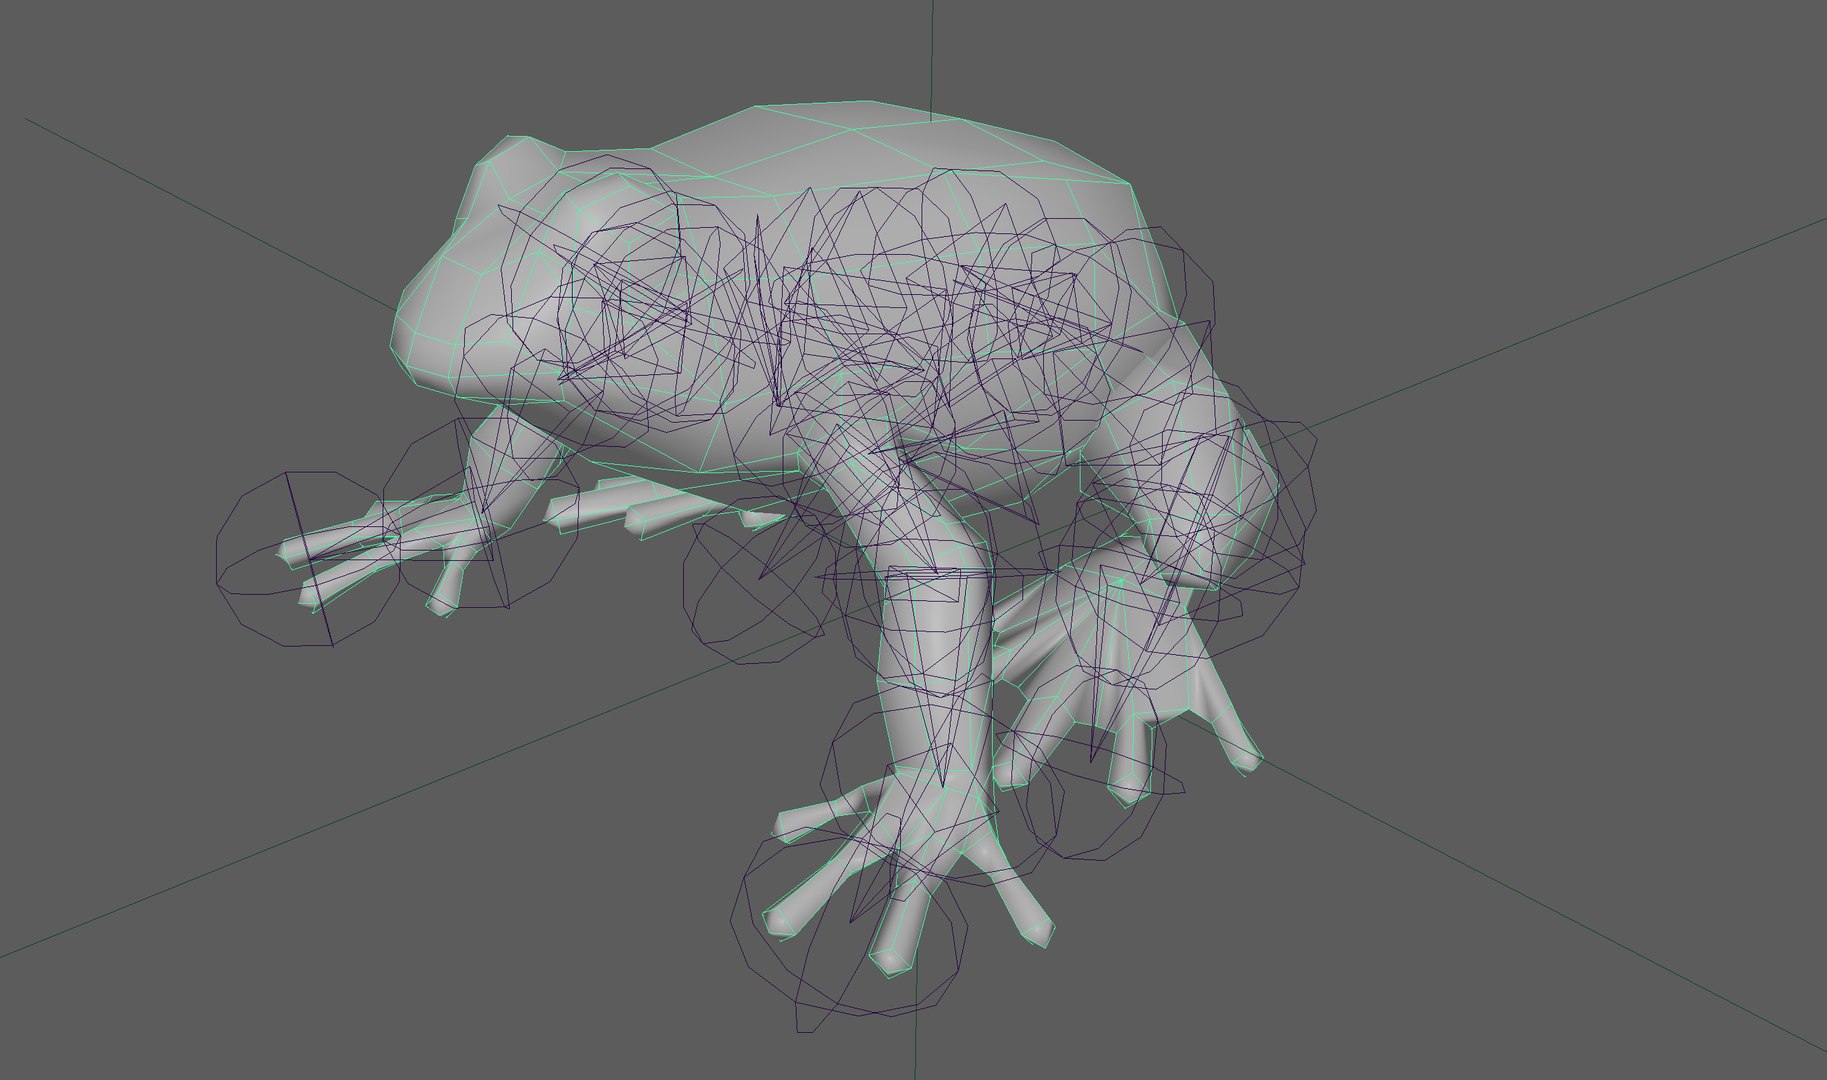
Task: Click the frog's front leg forearm mesh
Action: [935, 665]
